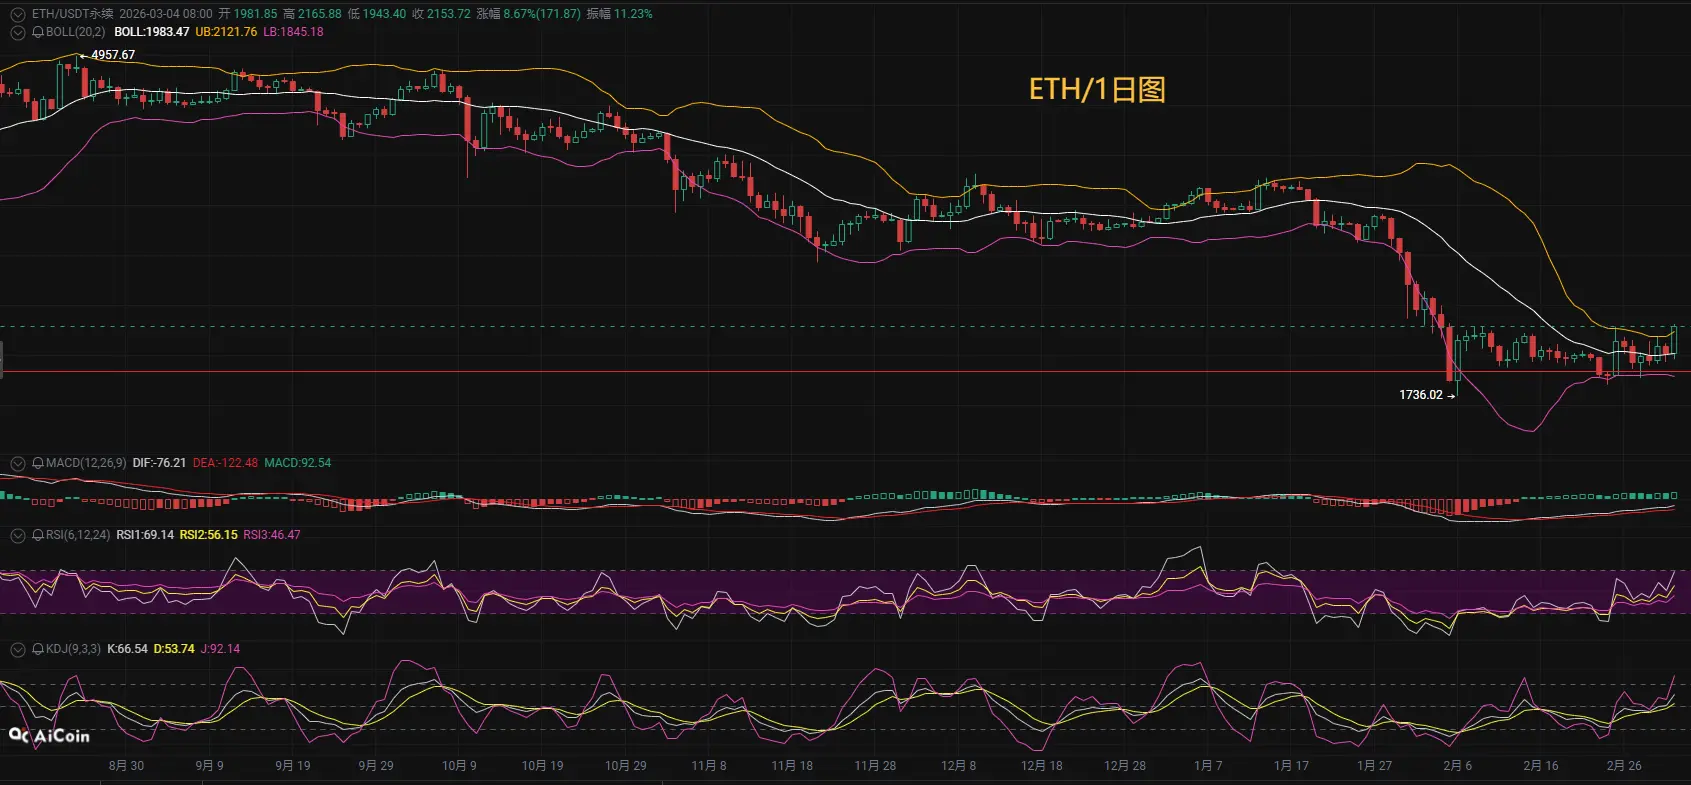The width and height of the screenshot is (1691, 785).
Task: Open the RSI(6,12,24) indicator settings label
Action: [78, 535]
